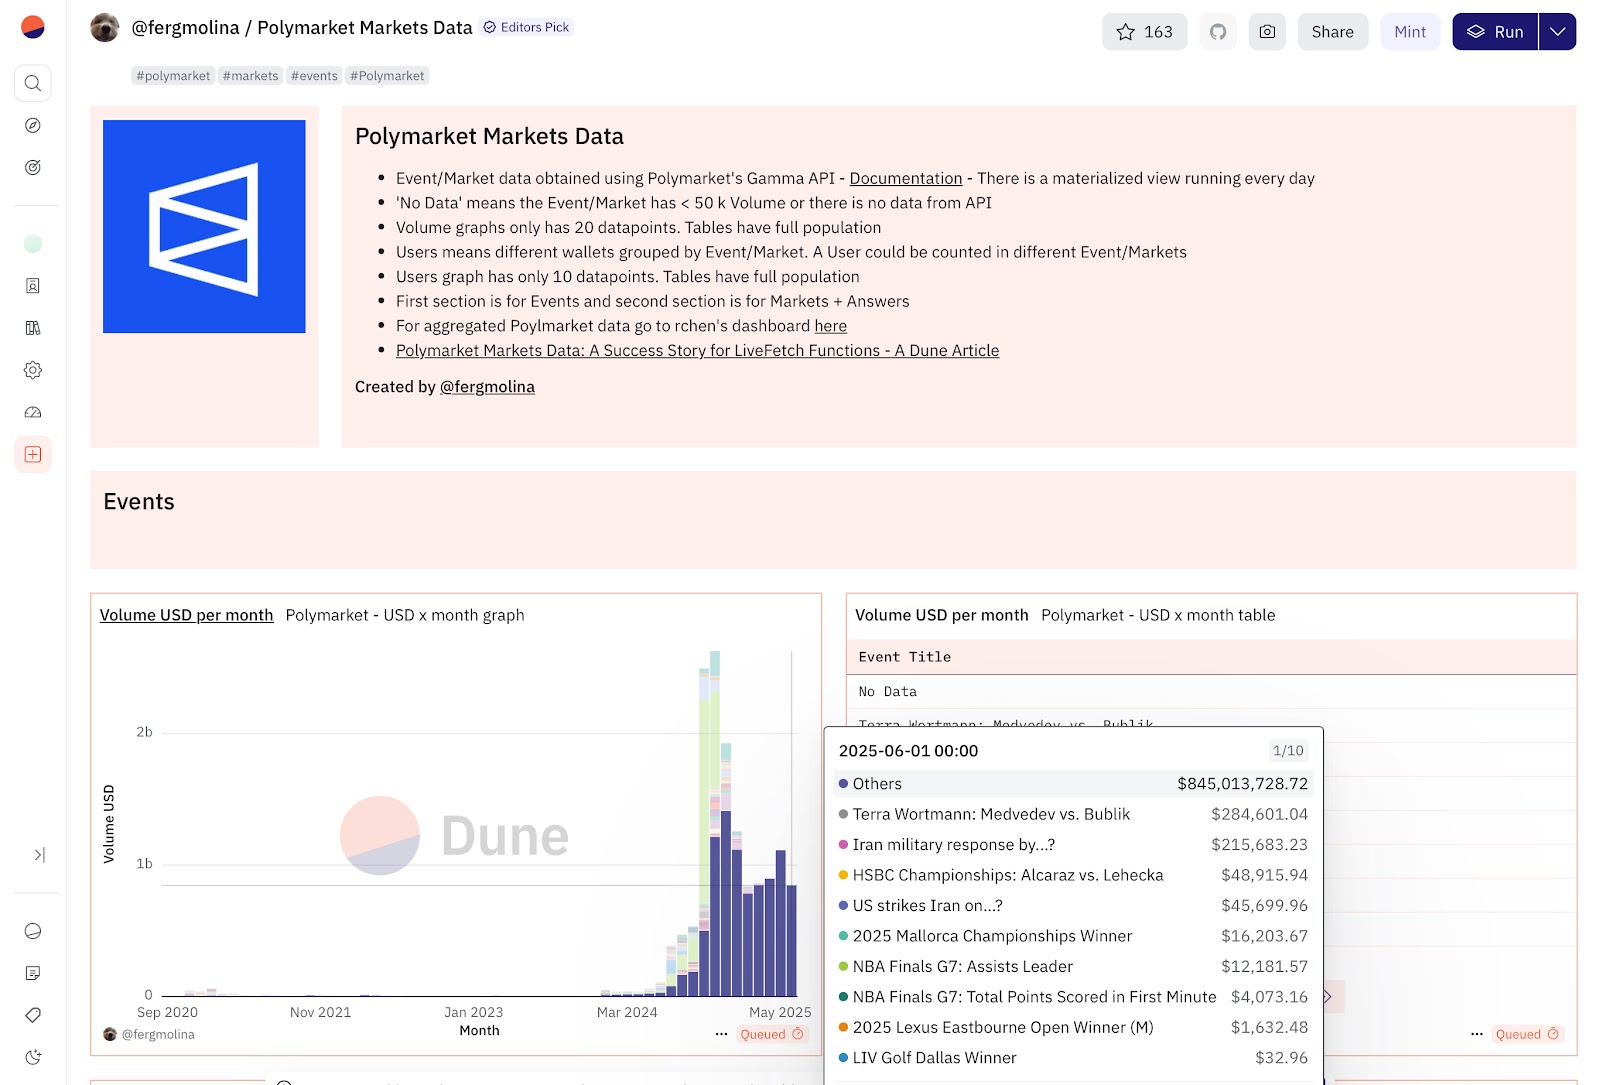Open the three-dots menu on the graph panel

tap(721, 1034)
